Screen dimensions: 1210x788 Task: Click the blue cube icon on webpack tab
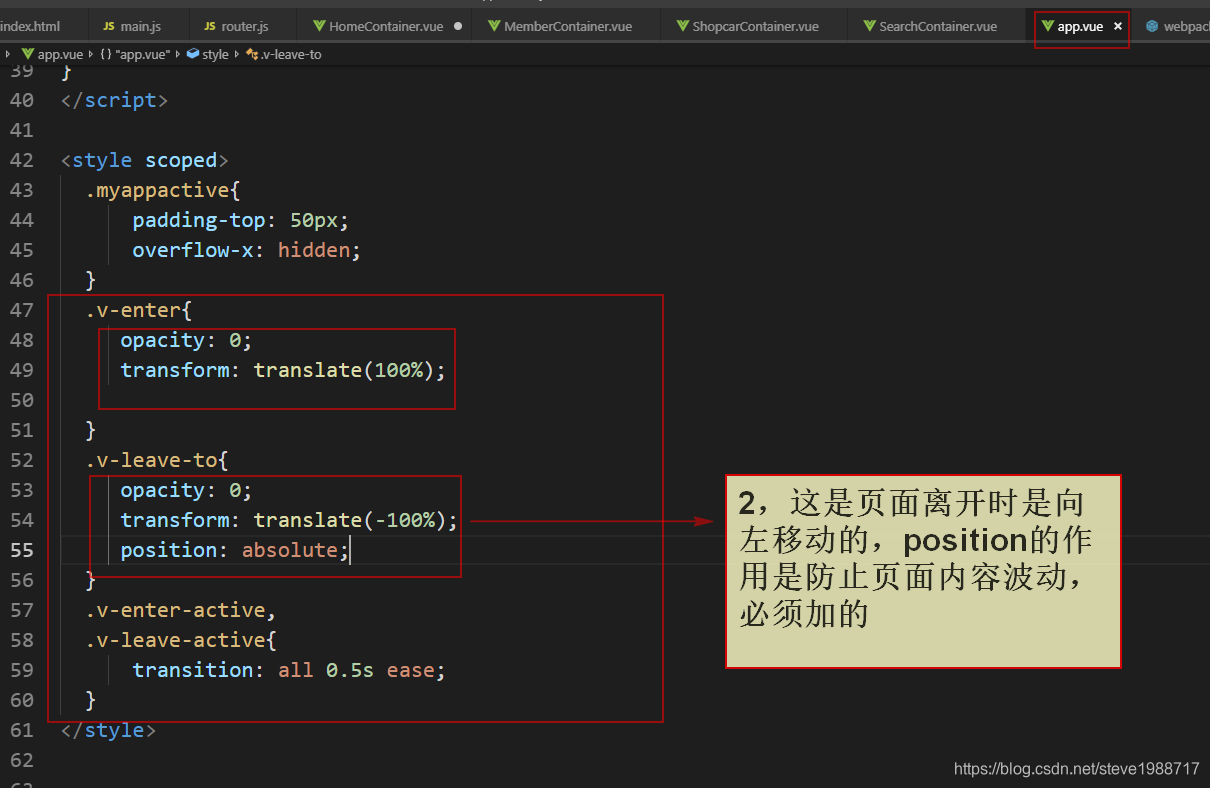point(1152,26)
